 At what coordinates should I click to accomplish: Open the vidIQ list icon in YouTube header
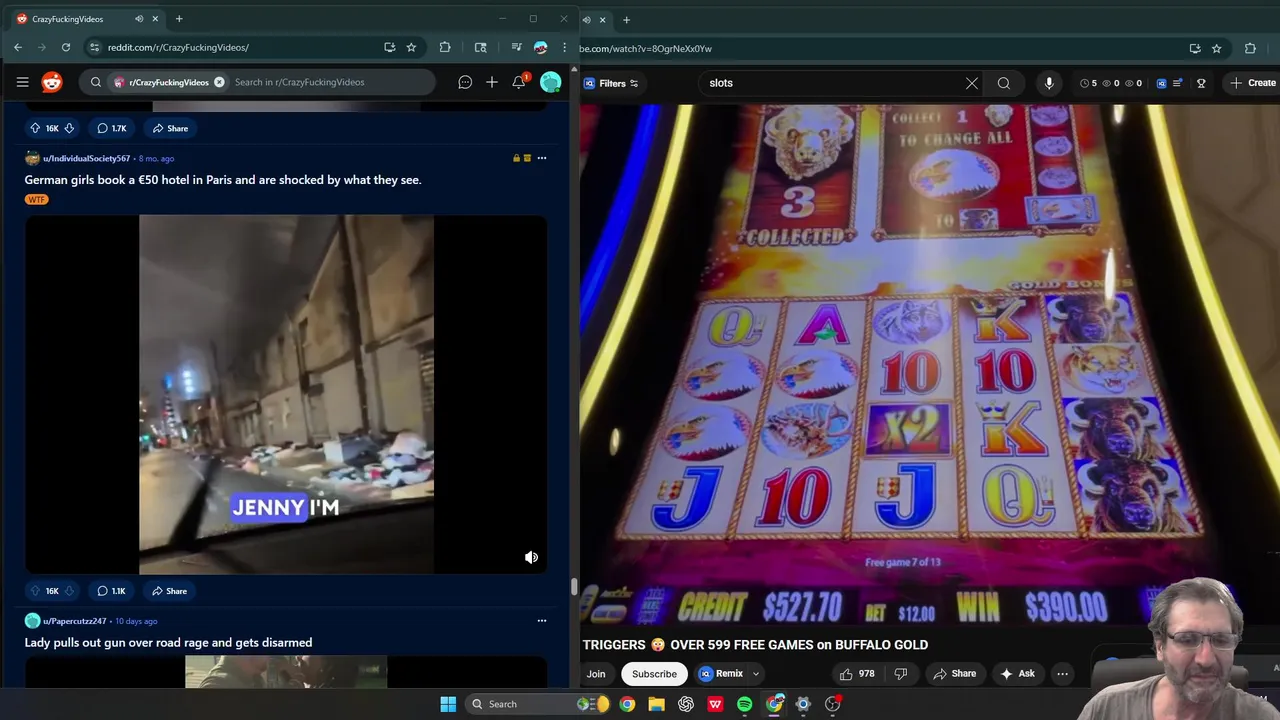[1177, 83]
